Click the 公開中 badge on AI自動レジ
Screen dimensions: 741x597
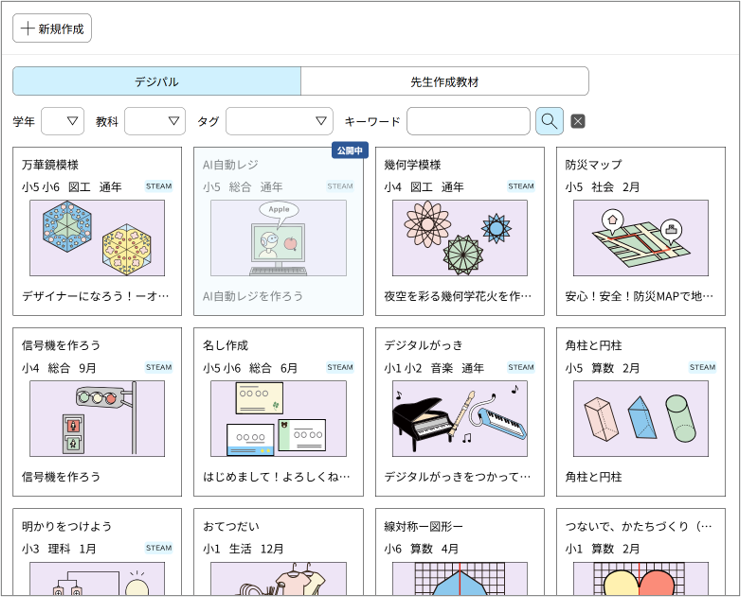tap(350, 150)
